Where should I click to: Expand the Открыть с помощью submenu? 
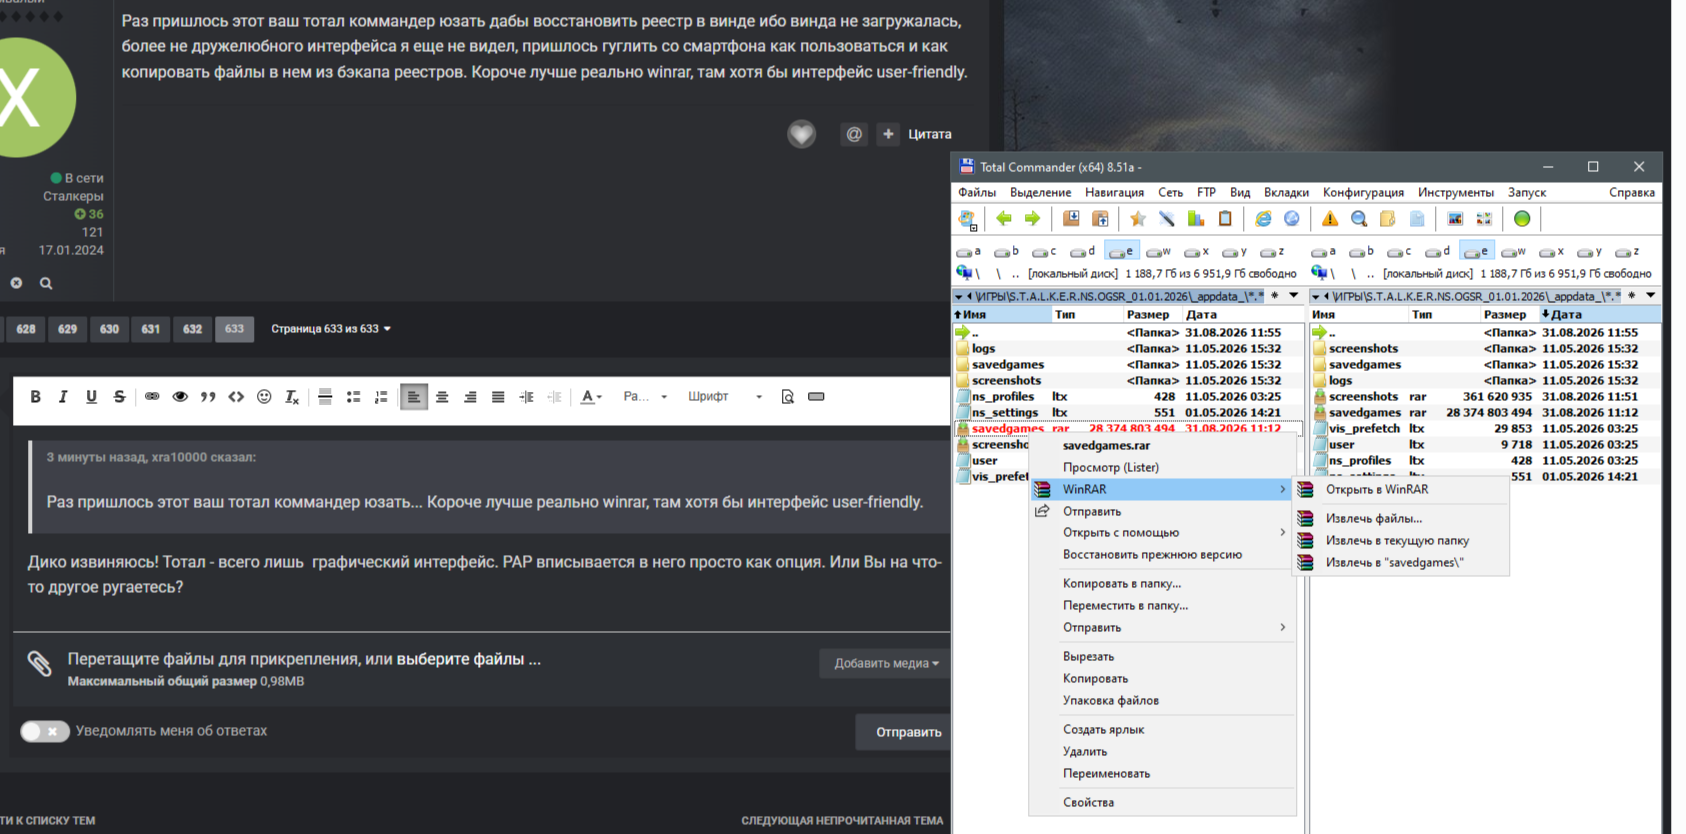pos(1162,533)
